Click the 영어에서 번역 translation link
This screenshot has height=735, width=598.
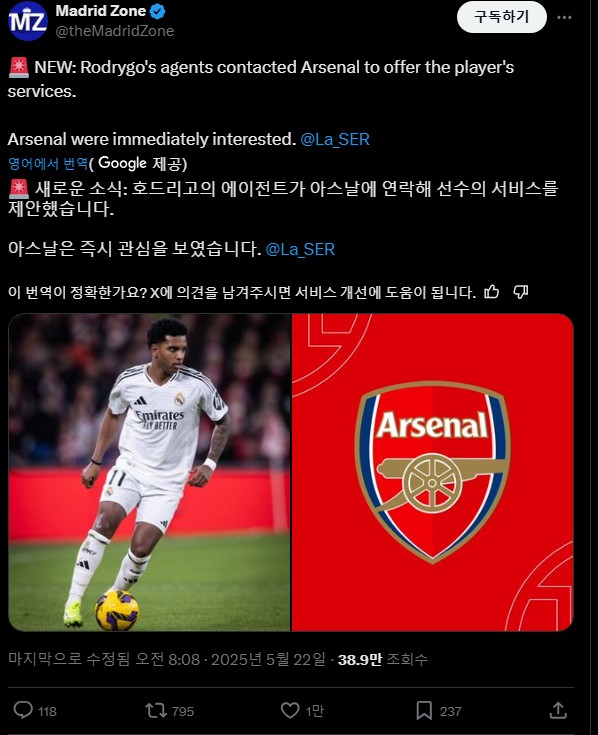point(48,163)
